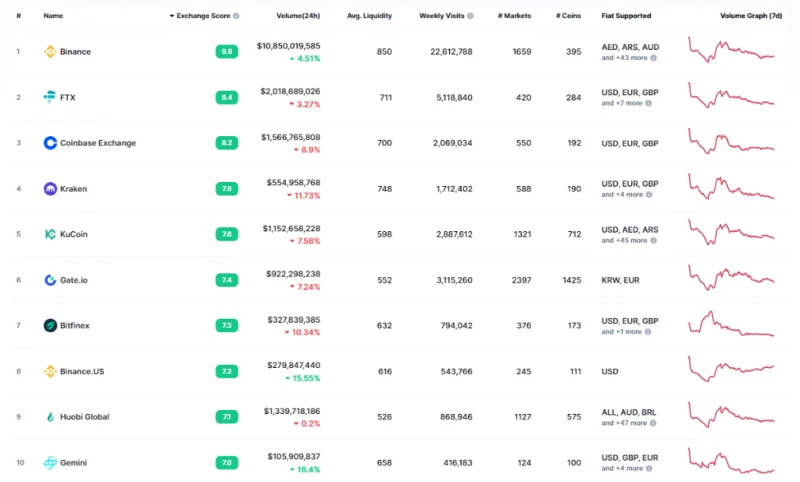Open the Bitfinex exchange link
This screenshot has height=482, width=800.
(x=74, y=325)
